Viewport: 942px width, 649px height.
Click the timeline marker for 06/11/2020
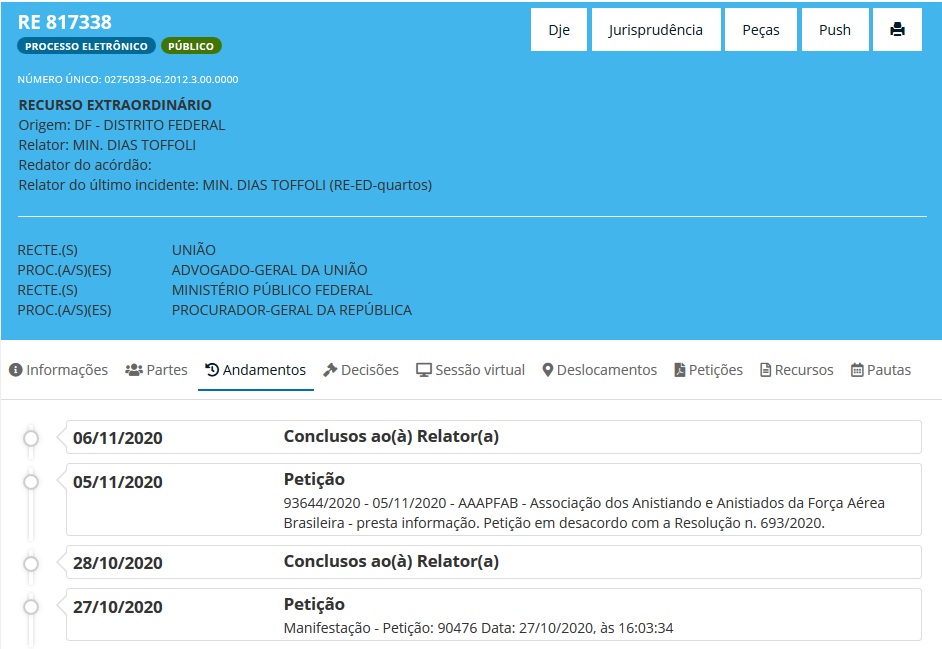pos(31,438)
